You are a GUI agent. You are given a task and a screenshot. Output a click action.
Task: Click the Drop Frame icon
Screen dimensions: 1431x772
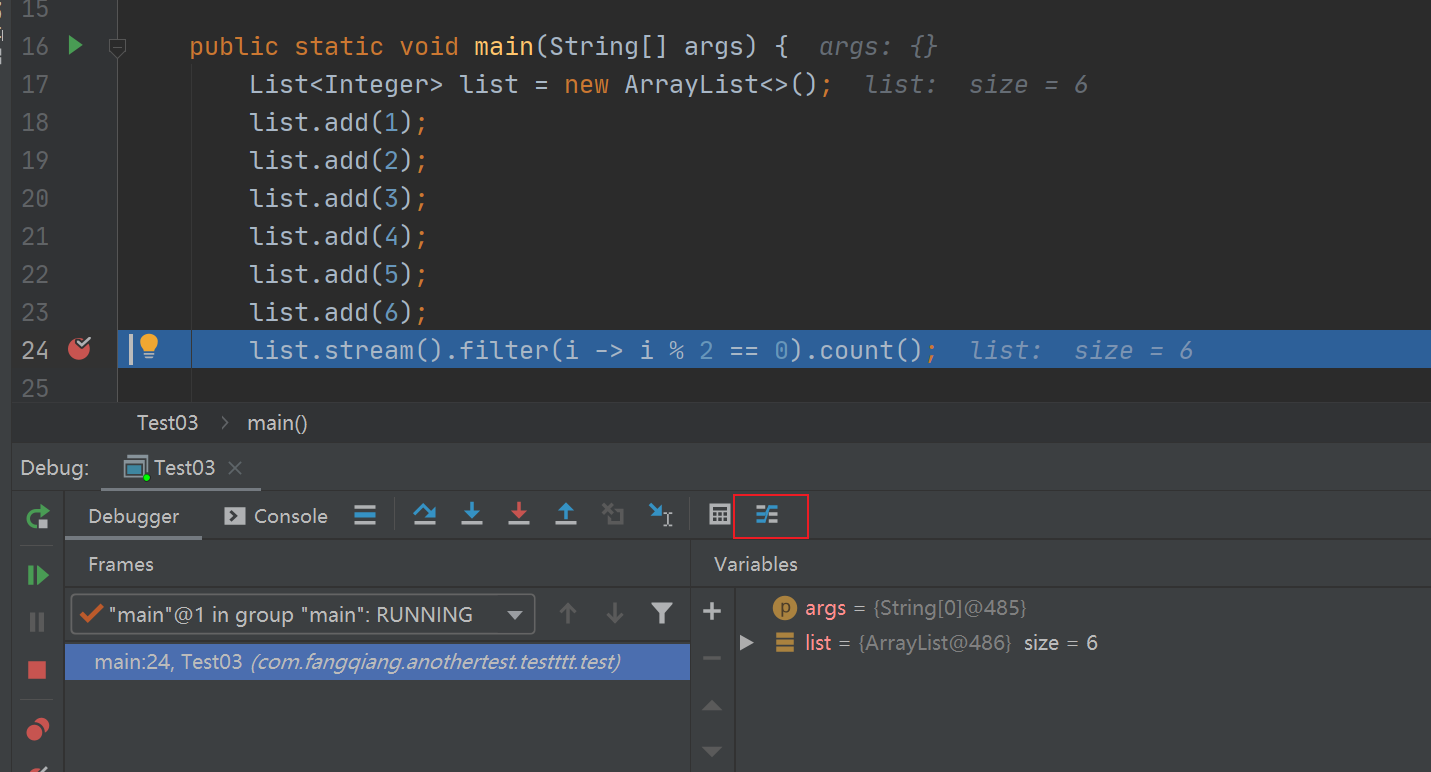click(613, 515)
